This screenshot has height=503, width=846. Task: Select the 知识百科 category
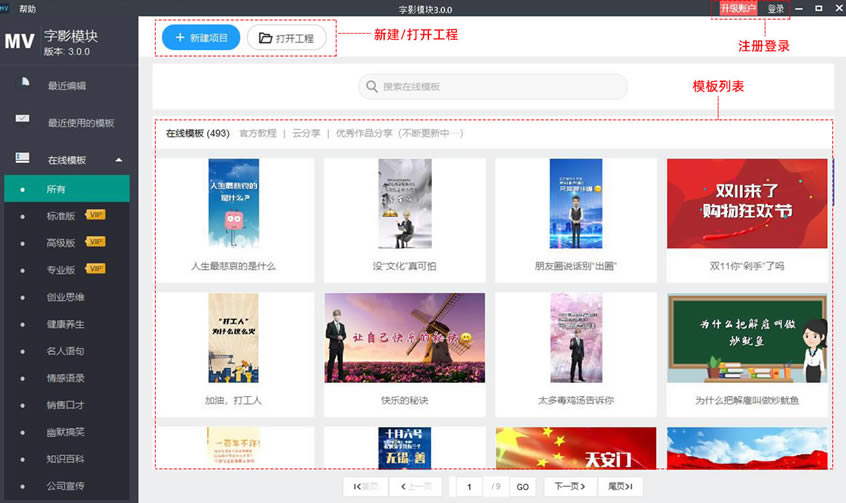coord(65,459)
